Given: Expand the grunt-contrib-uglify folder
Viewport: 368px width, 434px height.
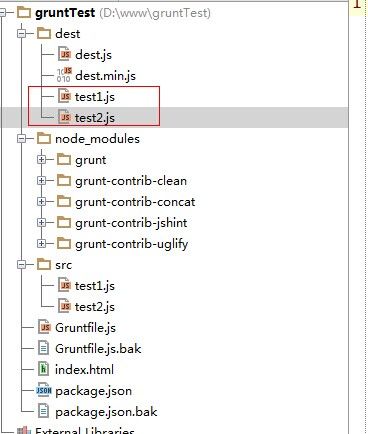Looking at the screenshot, I should [x=41, y=244].
